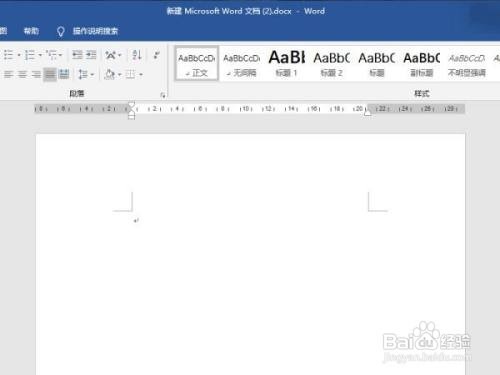Open the borders dropdown arrow

coord(141,74)
